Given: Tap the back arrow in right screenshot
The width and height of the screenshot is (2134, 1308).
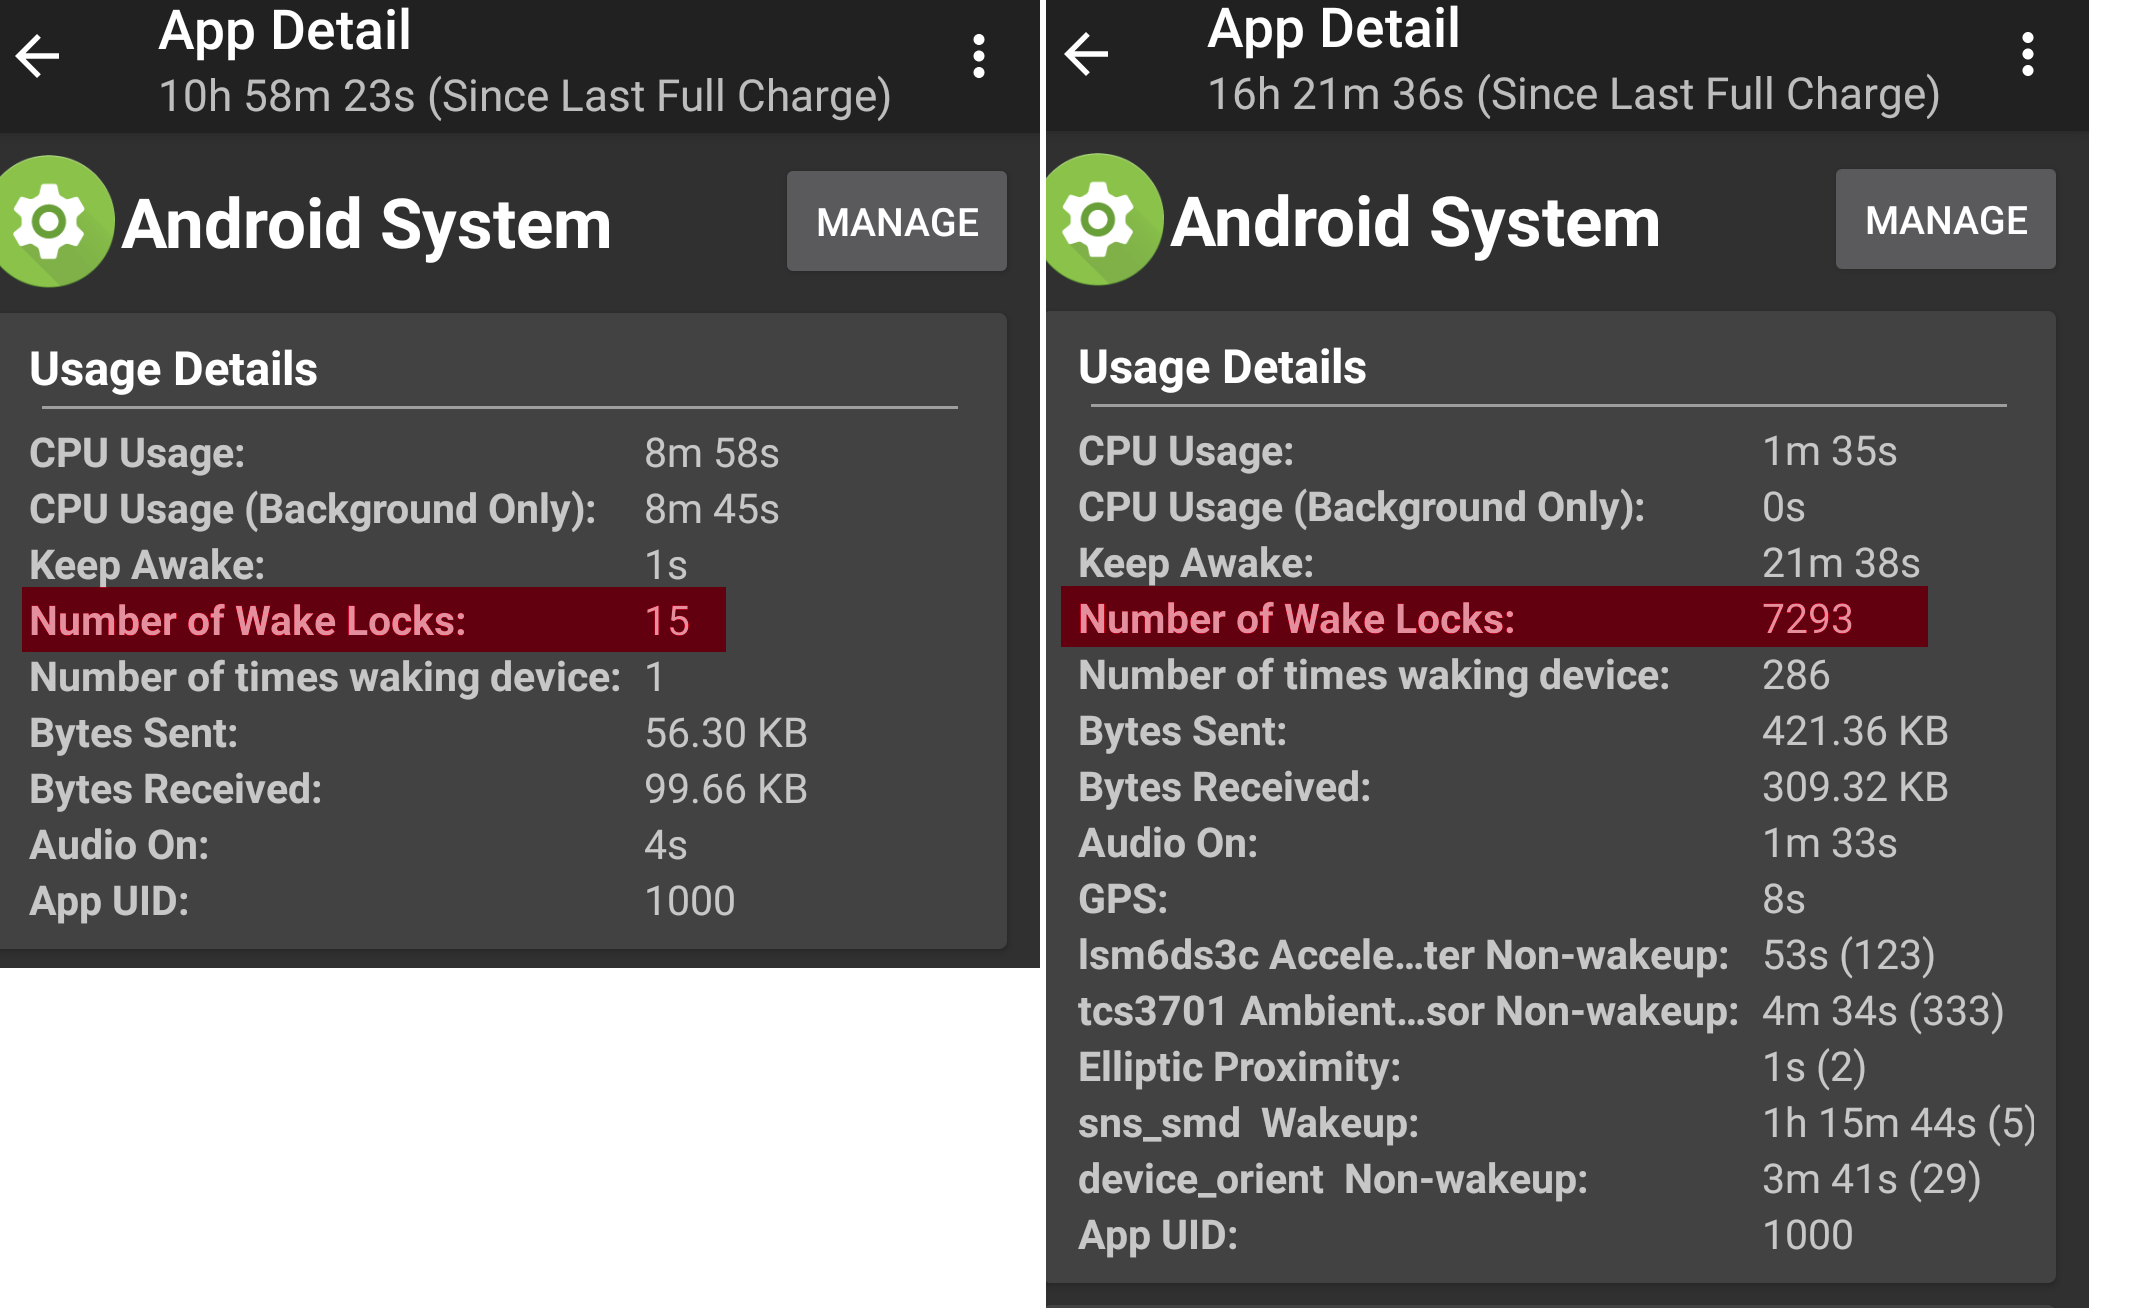Looking at the screenshot, I should click(1087, 53).
